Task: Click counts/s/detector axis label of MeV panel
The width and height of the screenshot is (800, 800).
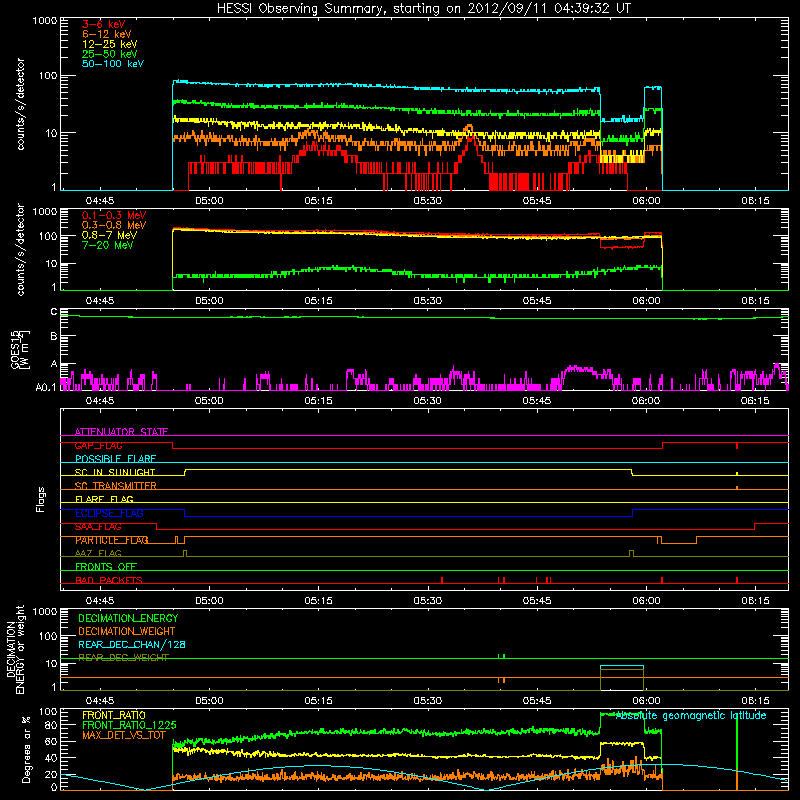Action: click(x=20, y=249)
